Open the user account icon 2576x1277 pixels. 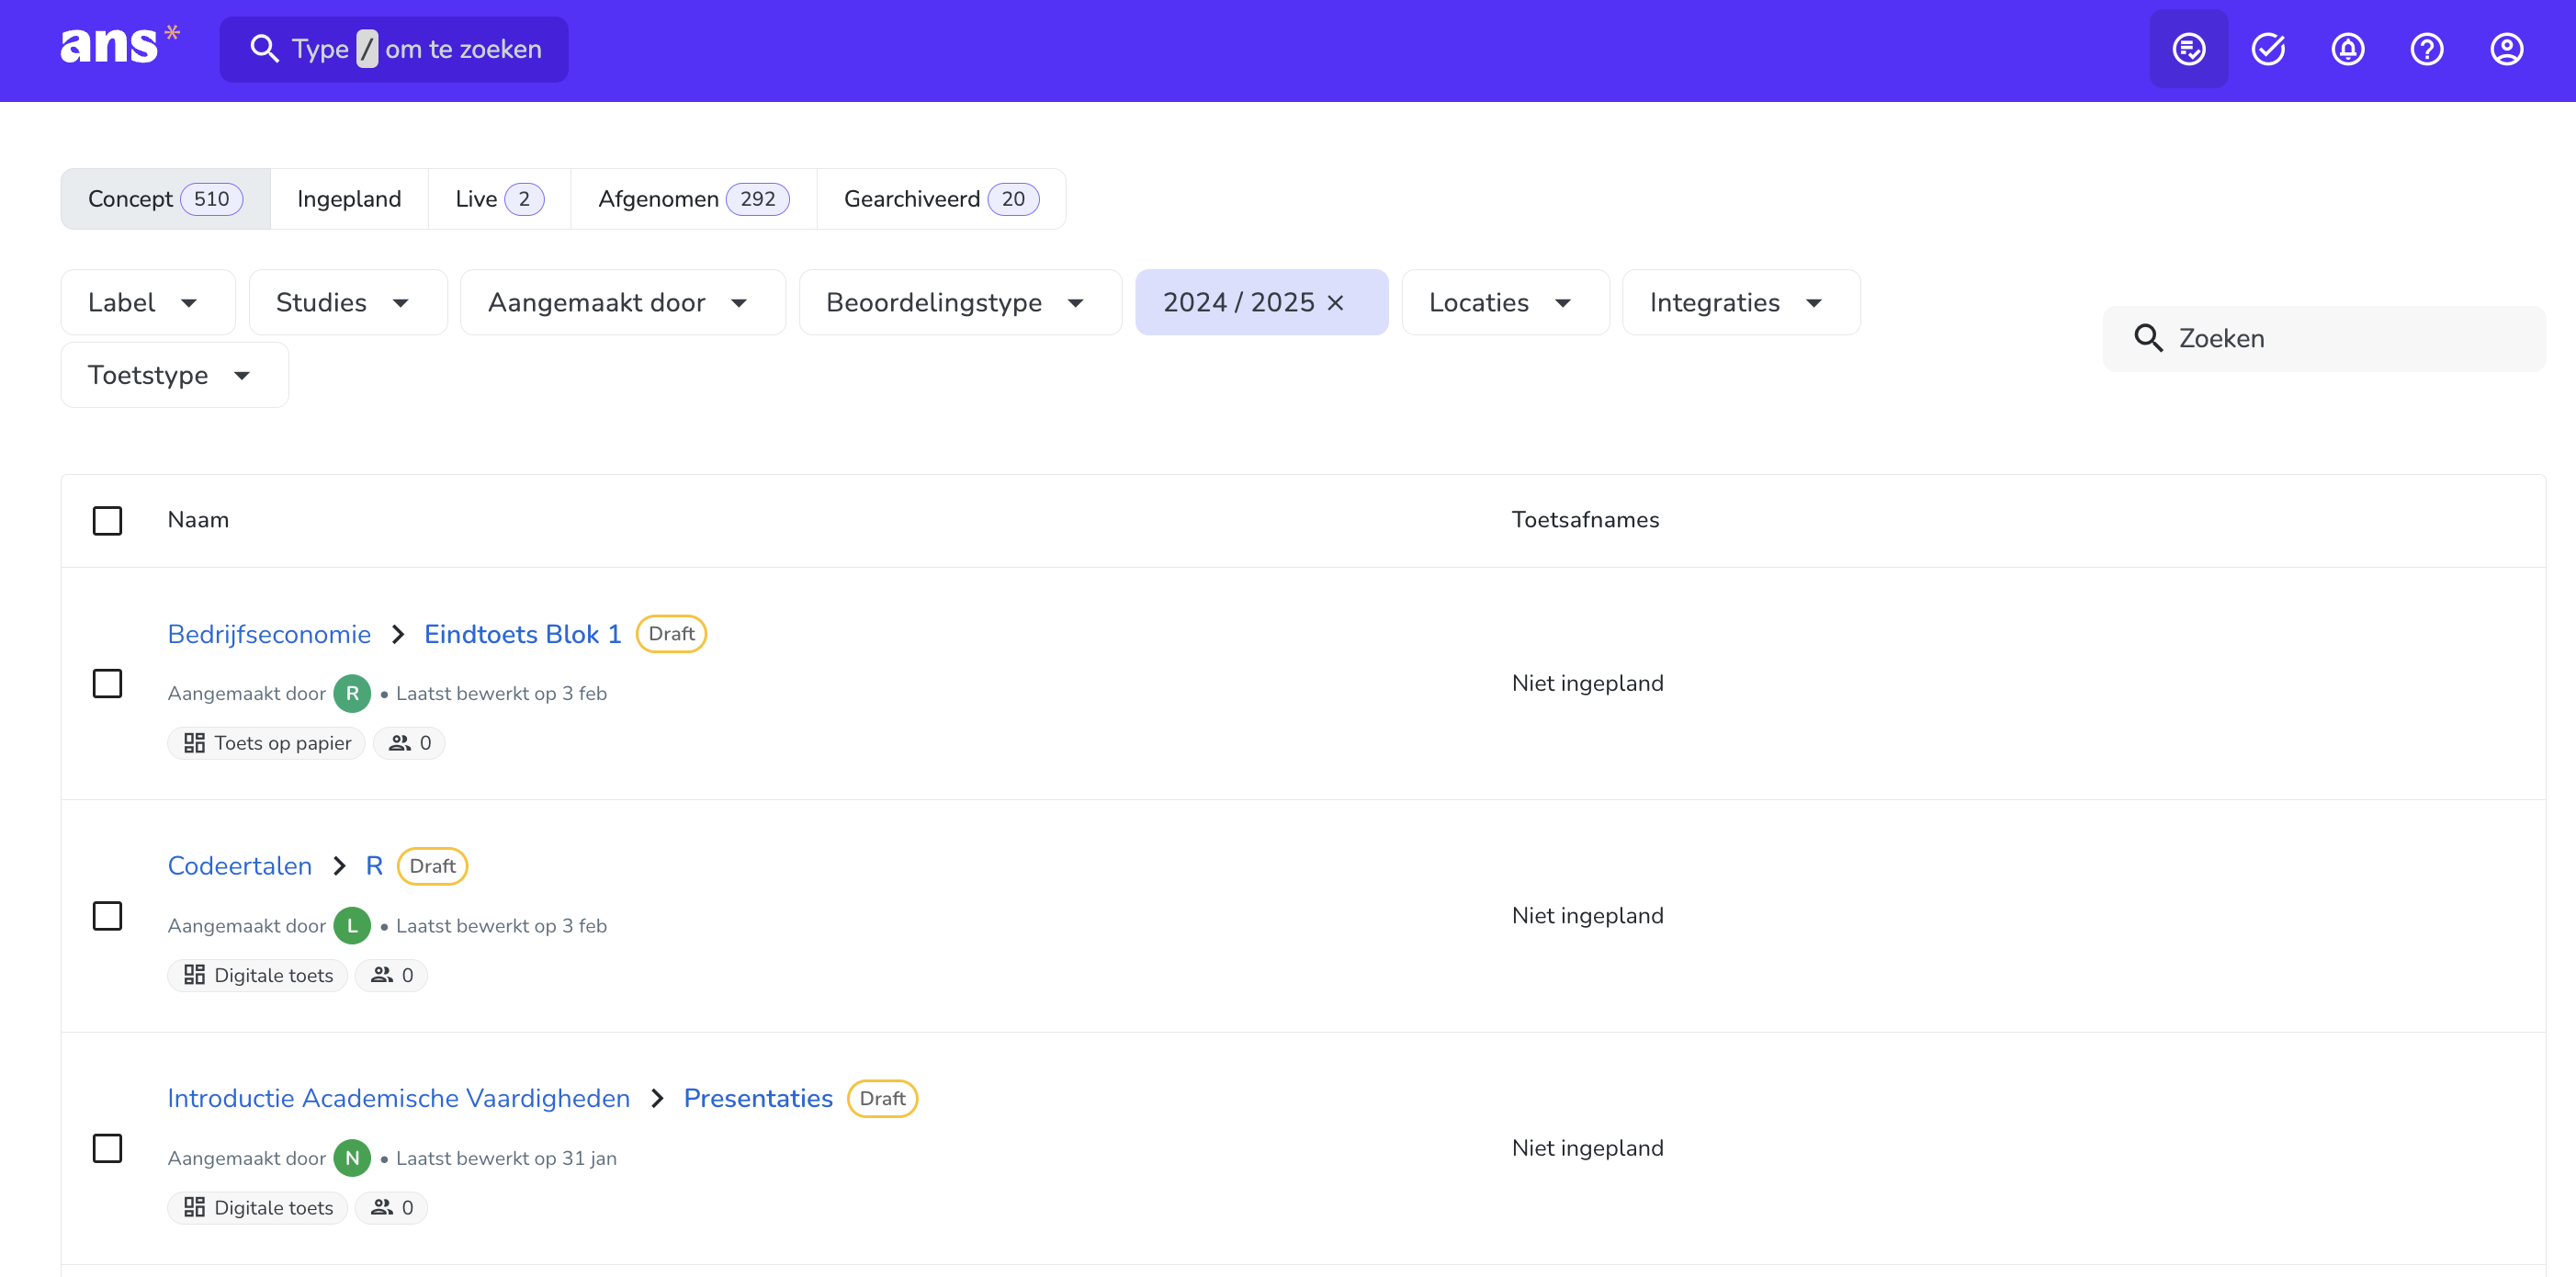[x=2506, y=49]
